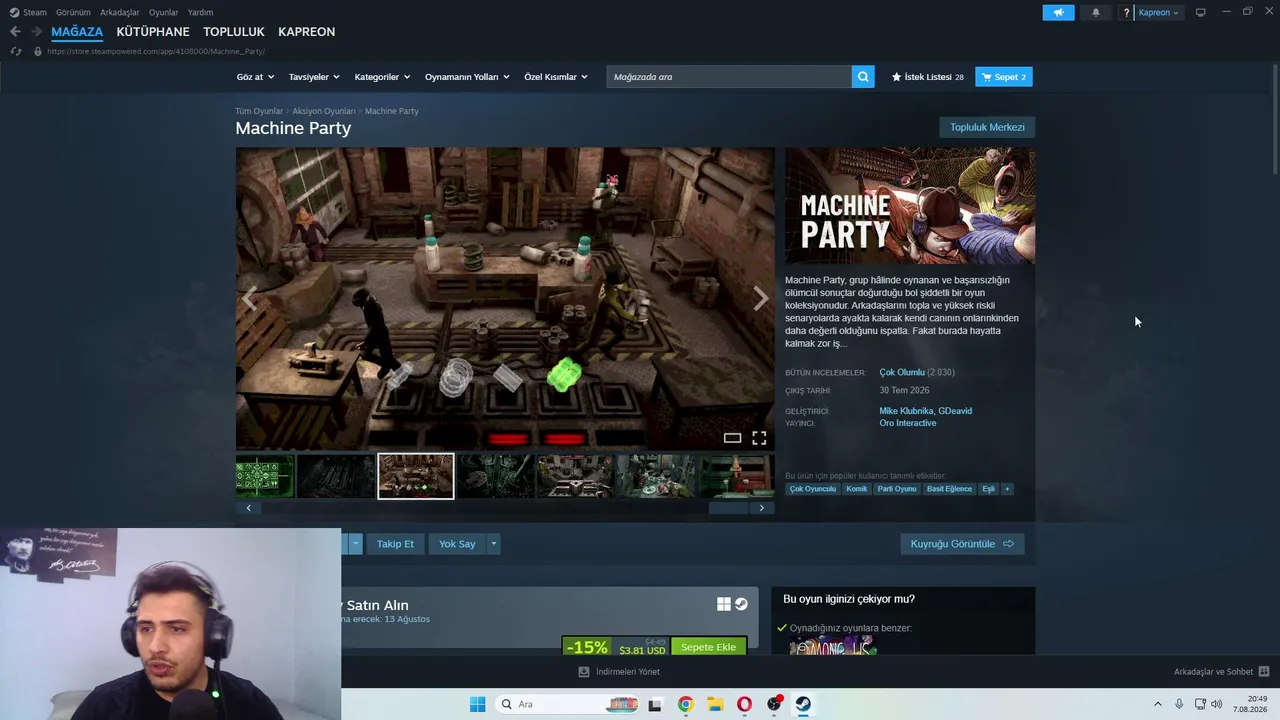Click the Steam Deck platform icon
This screenshot has height=720, width=1280.
741,604
